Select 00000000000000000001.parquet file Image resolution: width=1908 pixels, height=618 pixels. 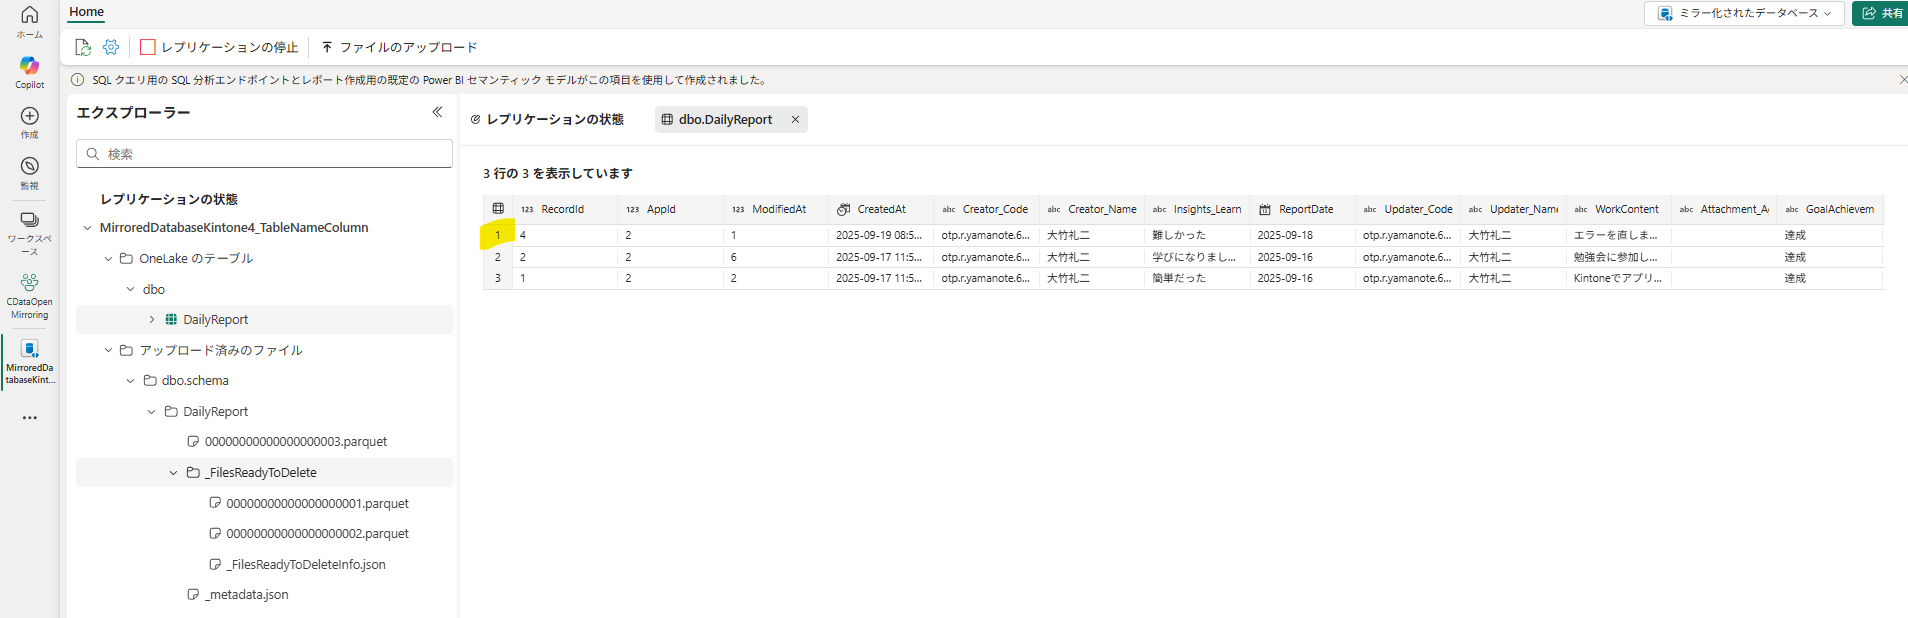coord(317,503)
